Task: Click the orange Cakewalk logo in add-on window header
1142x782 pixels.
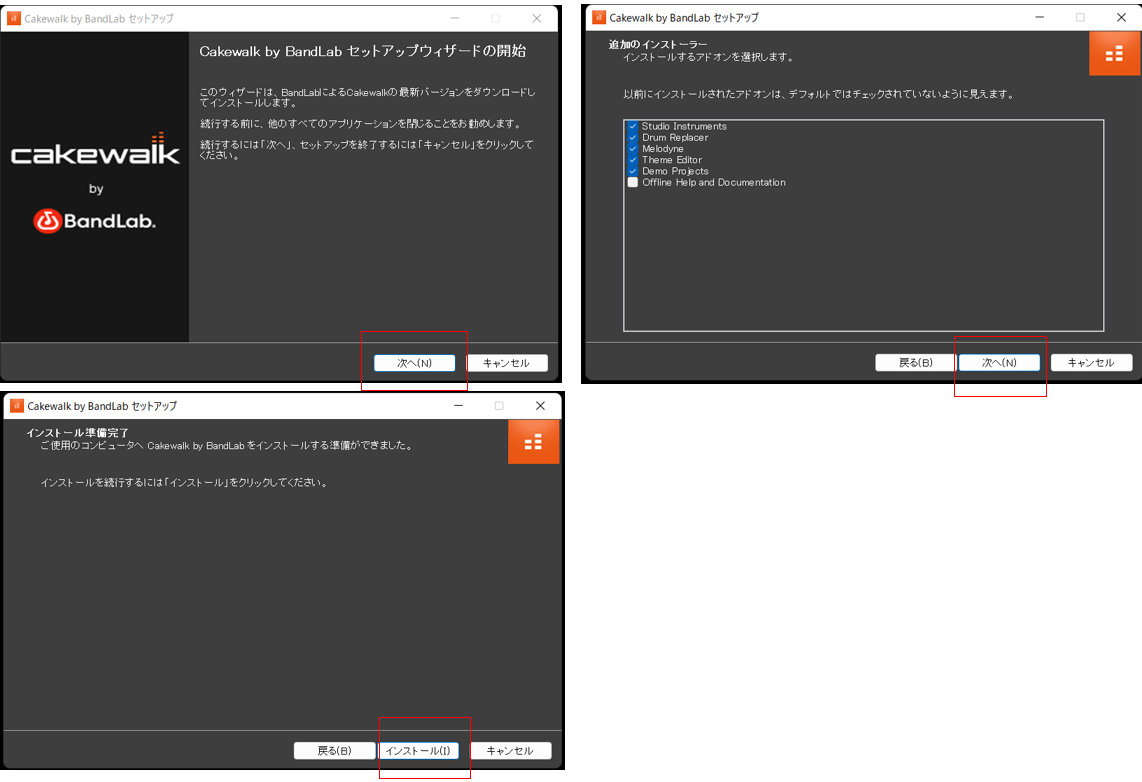Action: click(1114, 54)
